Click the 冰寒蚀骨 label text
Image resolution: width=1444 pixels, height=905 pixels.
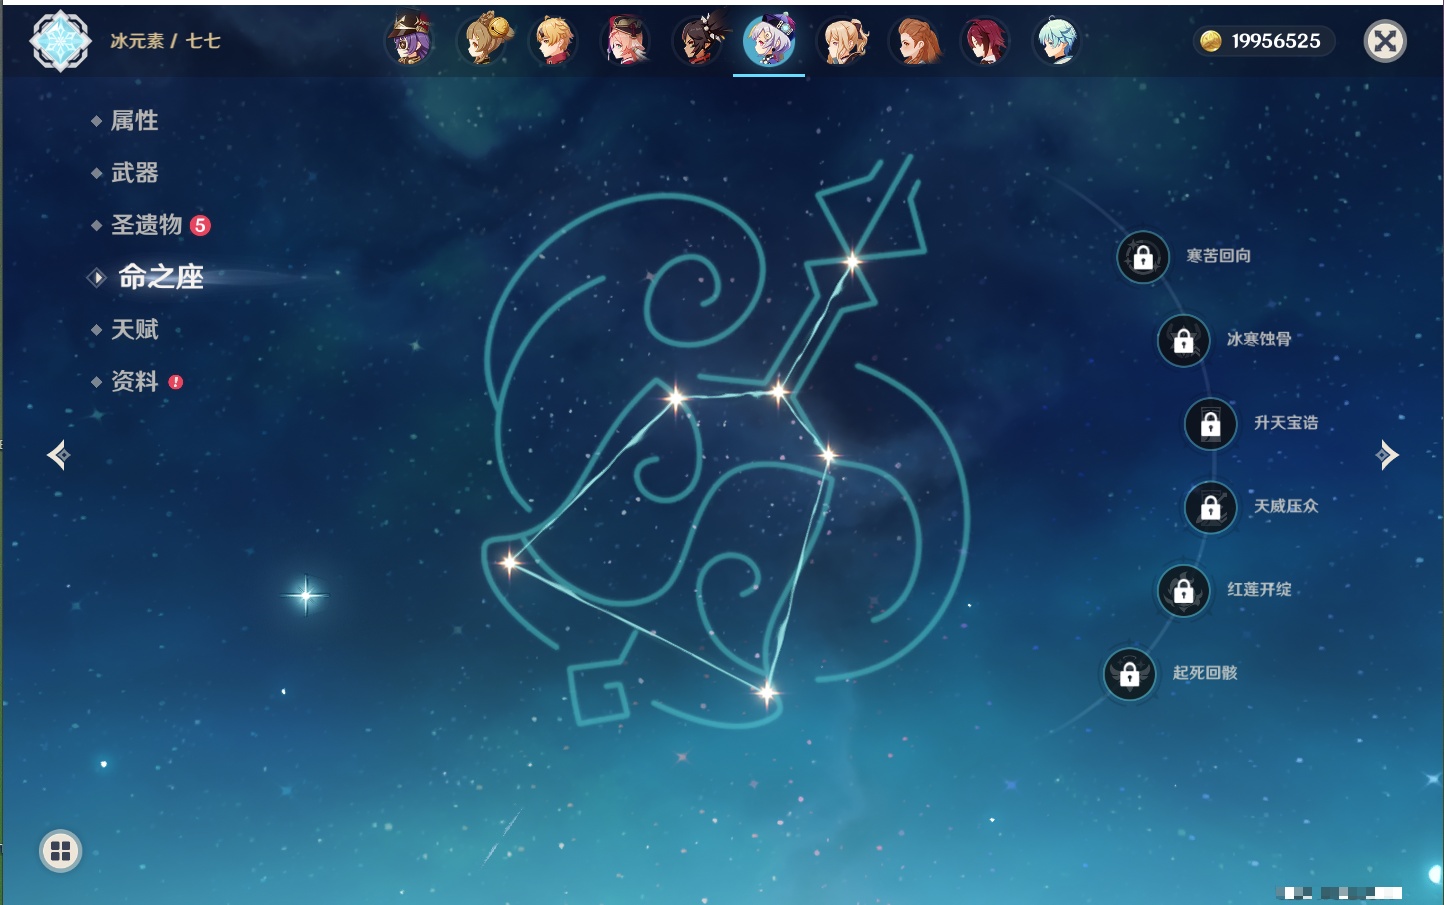(x=1259, y=339)
